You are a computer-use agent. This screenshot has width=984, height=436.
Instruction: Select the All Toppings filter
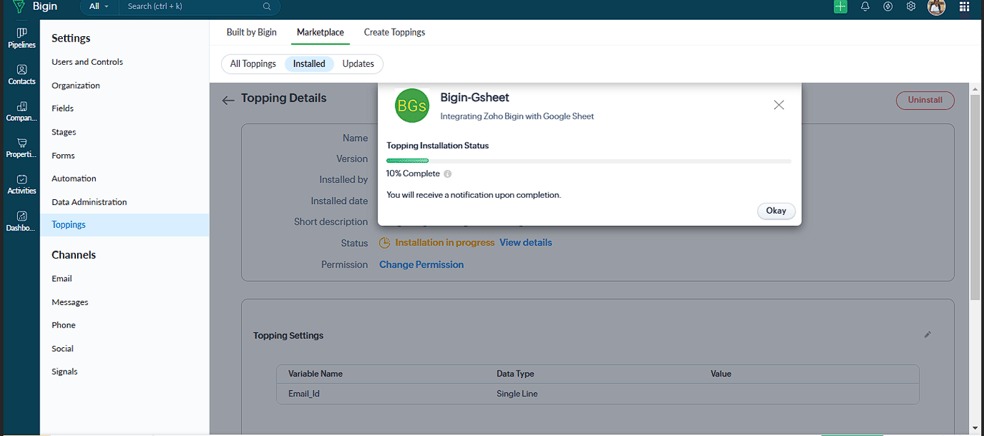coord(253,64)
